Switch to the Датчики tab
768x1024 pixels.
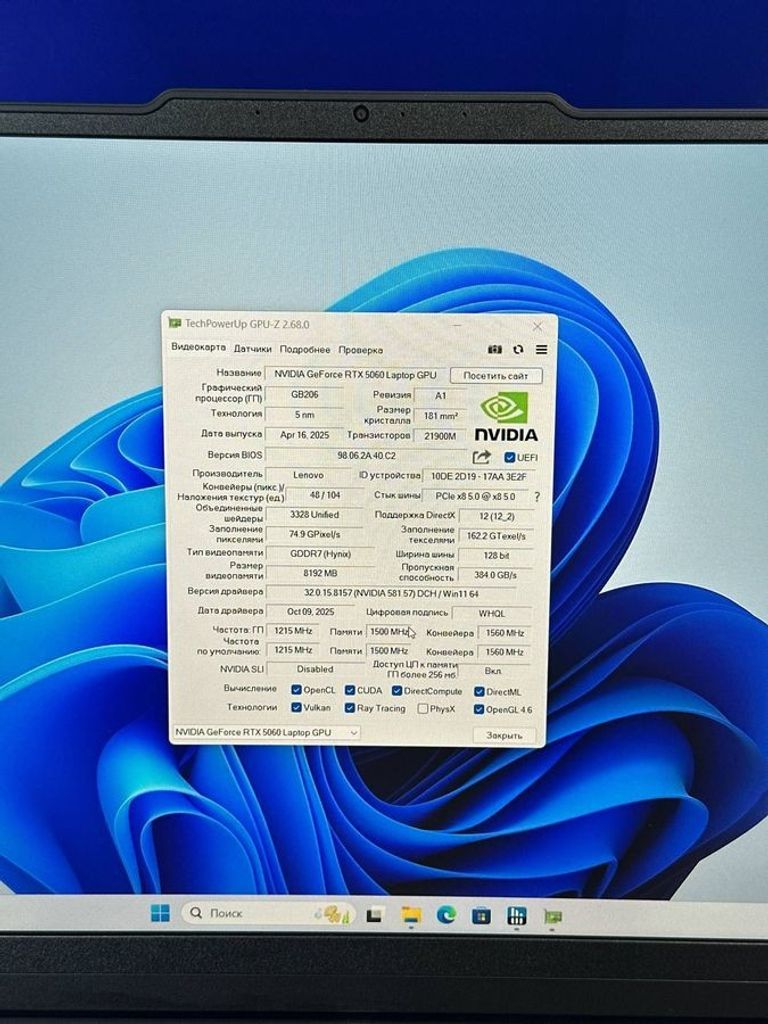pos(253,349)
